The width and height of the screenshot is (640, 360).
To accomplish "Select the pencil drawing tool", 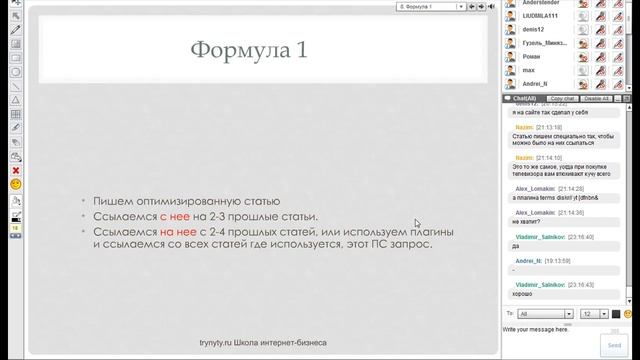I will (16, 30).
